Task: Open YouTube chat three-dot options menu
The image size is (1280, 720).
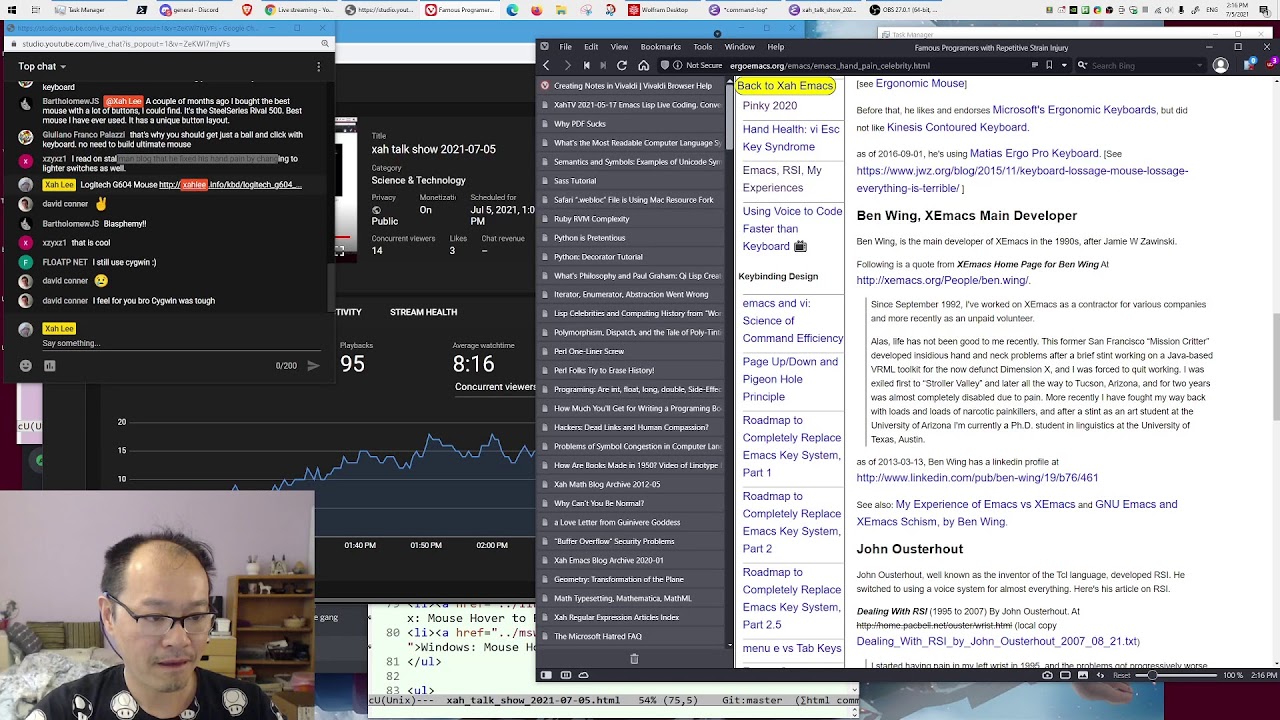Action: click(x=318, y=67)
